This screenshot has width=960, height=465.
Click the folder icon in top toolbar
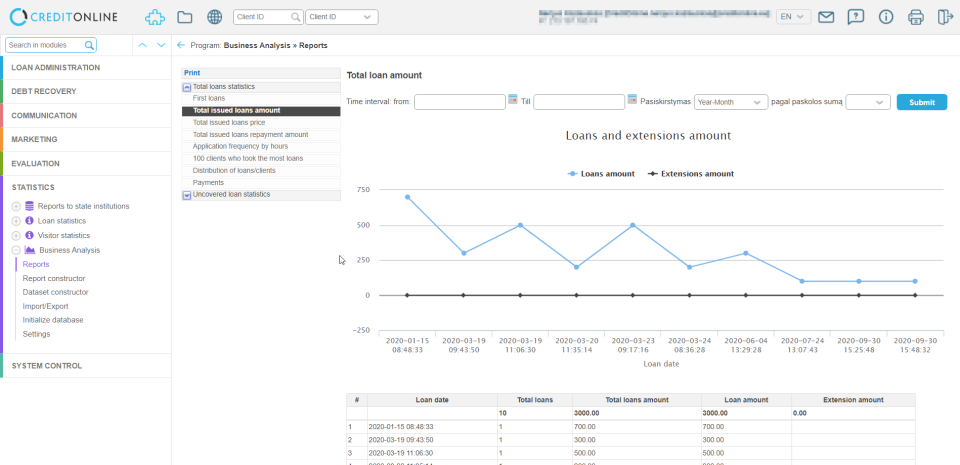(x=184, y=17)
